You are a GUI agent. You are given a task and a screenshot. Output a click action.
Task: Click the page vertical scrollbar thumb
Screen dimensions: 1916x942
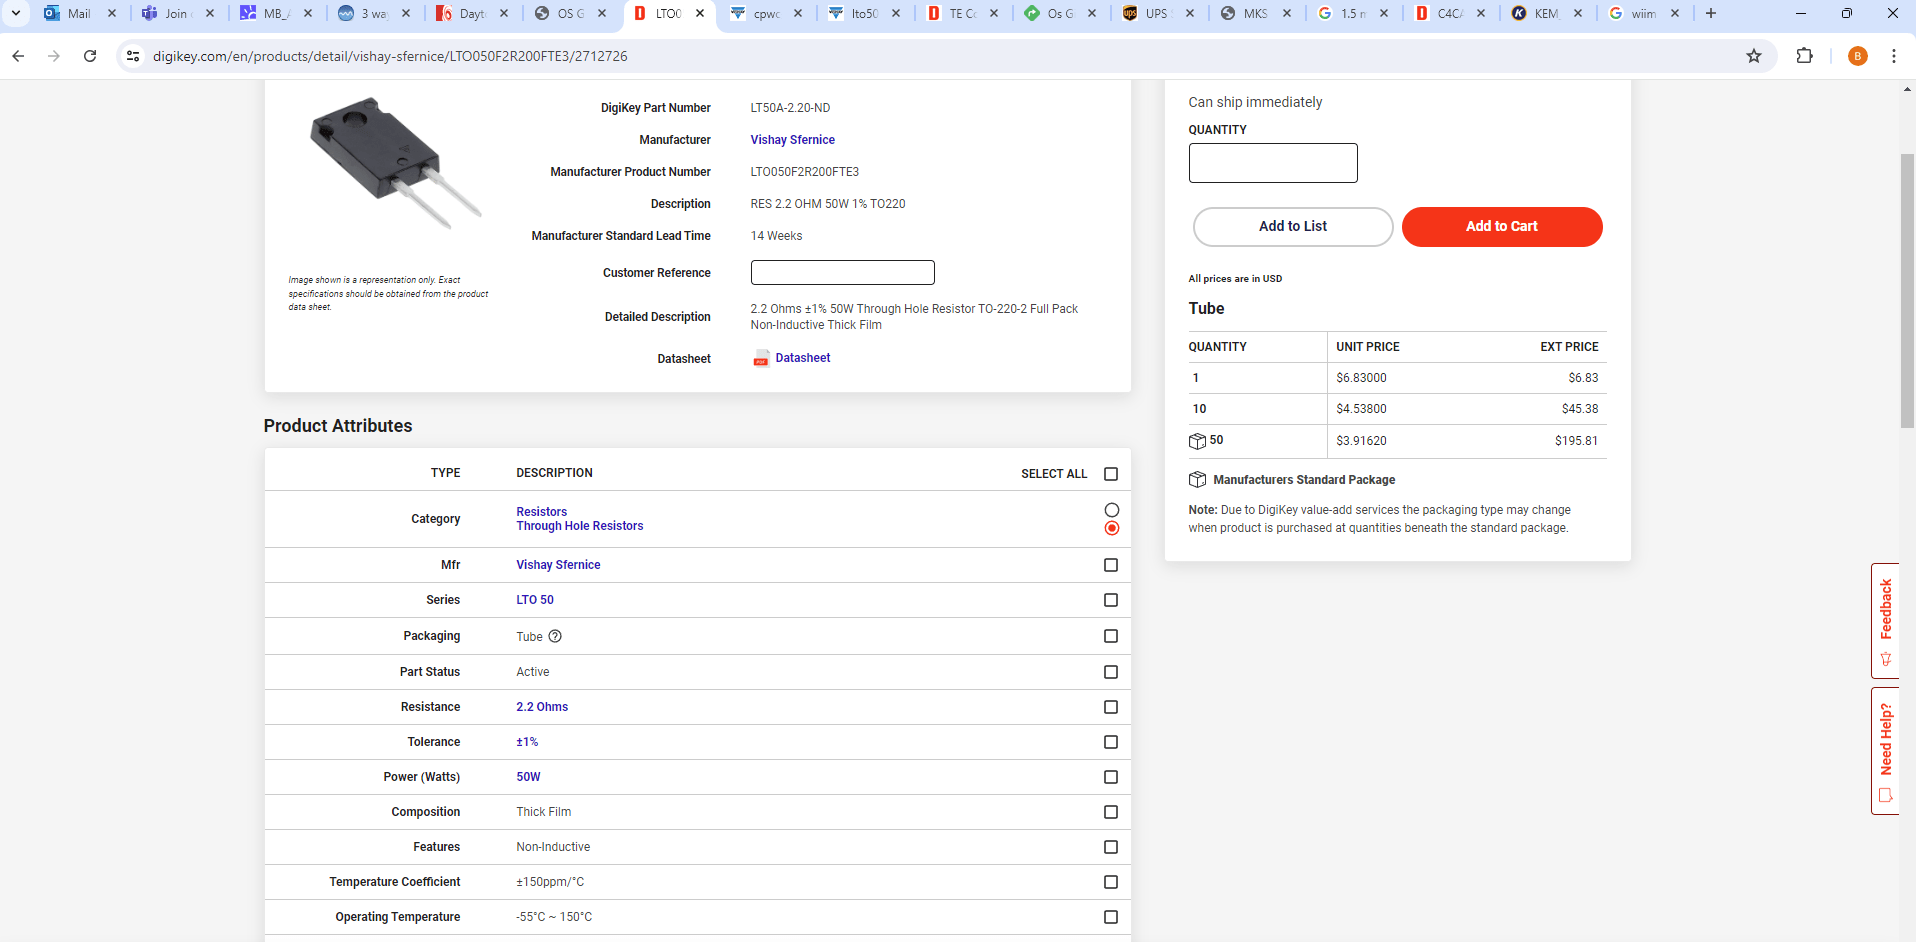1907,290
